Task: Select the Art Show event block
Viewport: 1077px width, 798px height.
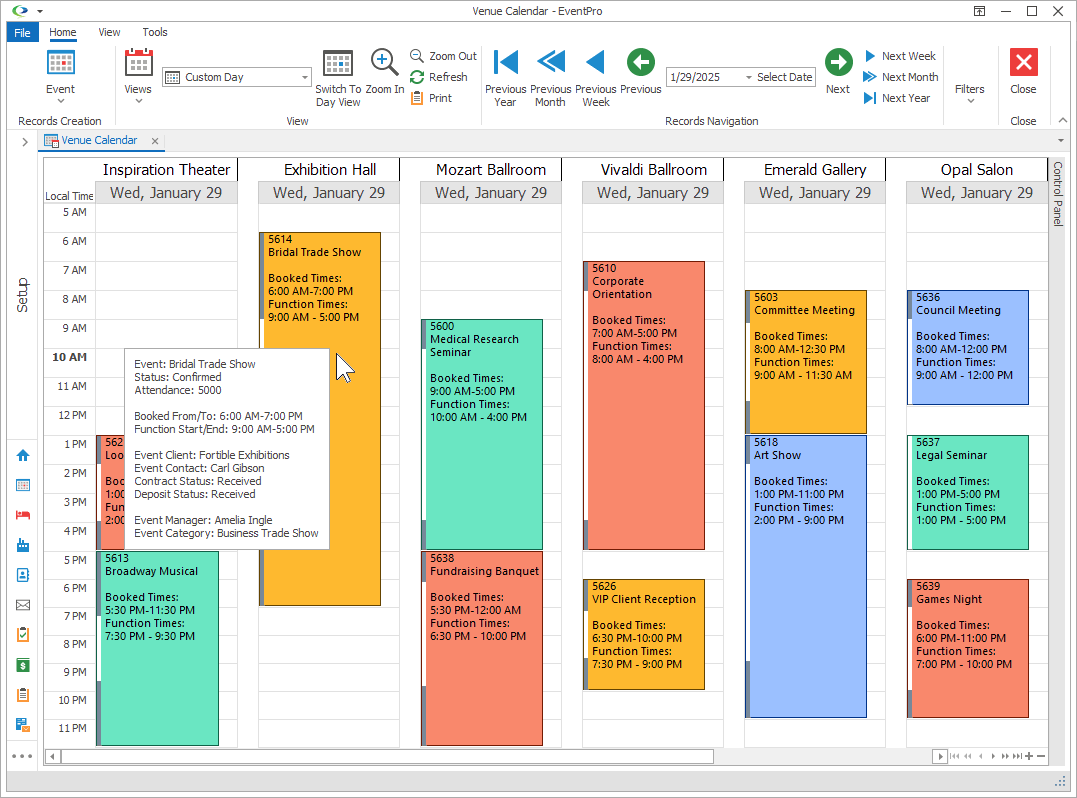Action: [806, 577]
